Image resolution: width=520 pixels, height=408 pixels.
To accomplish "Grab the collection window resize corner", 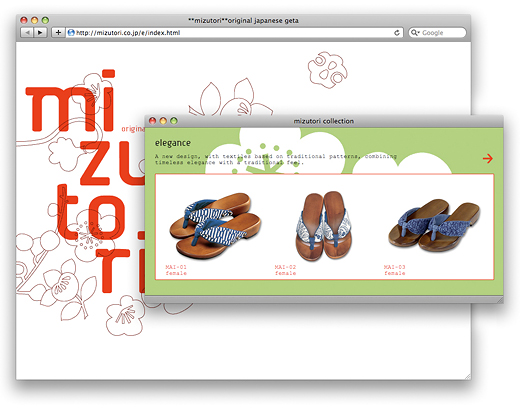I will 500,300.
